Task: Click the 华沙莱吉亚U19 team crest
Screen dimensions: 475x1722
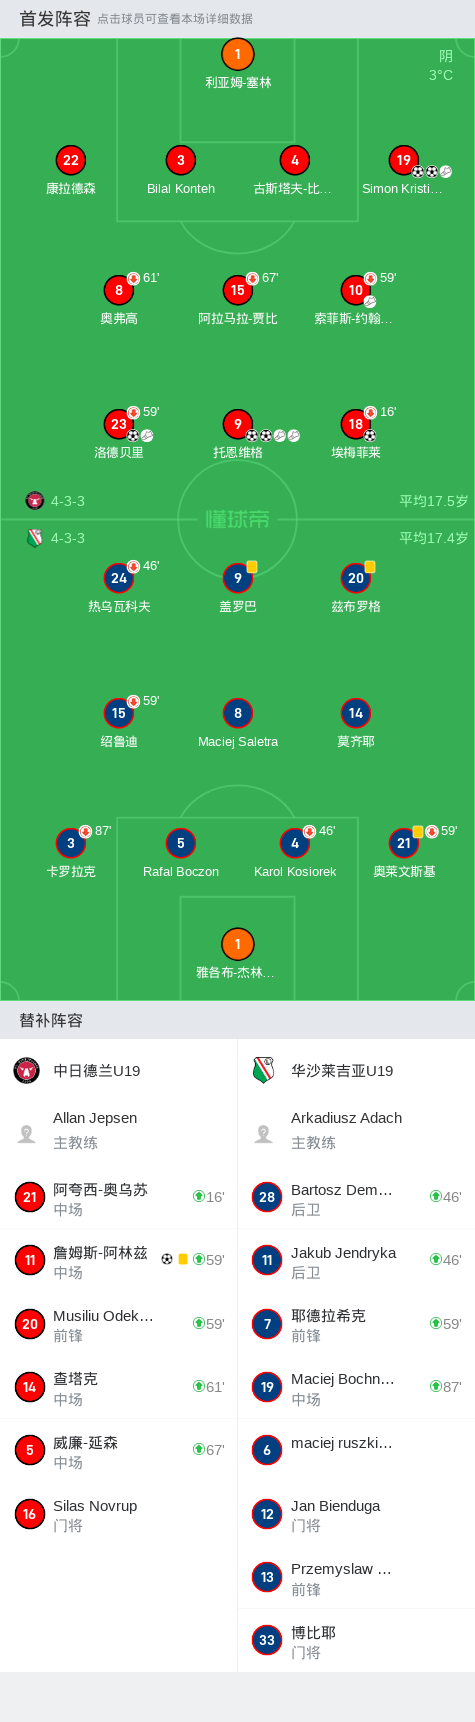Action: [264, 1070]
